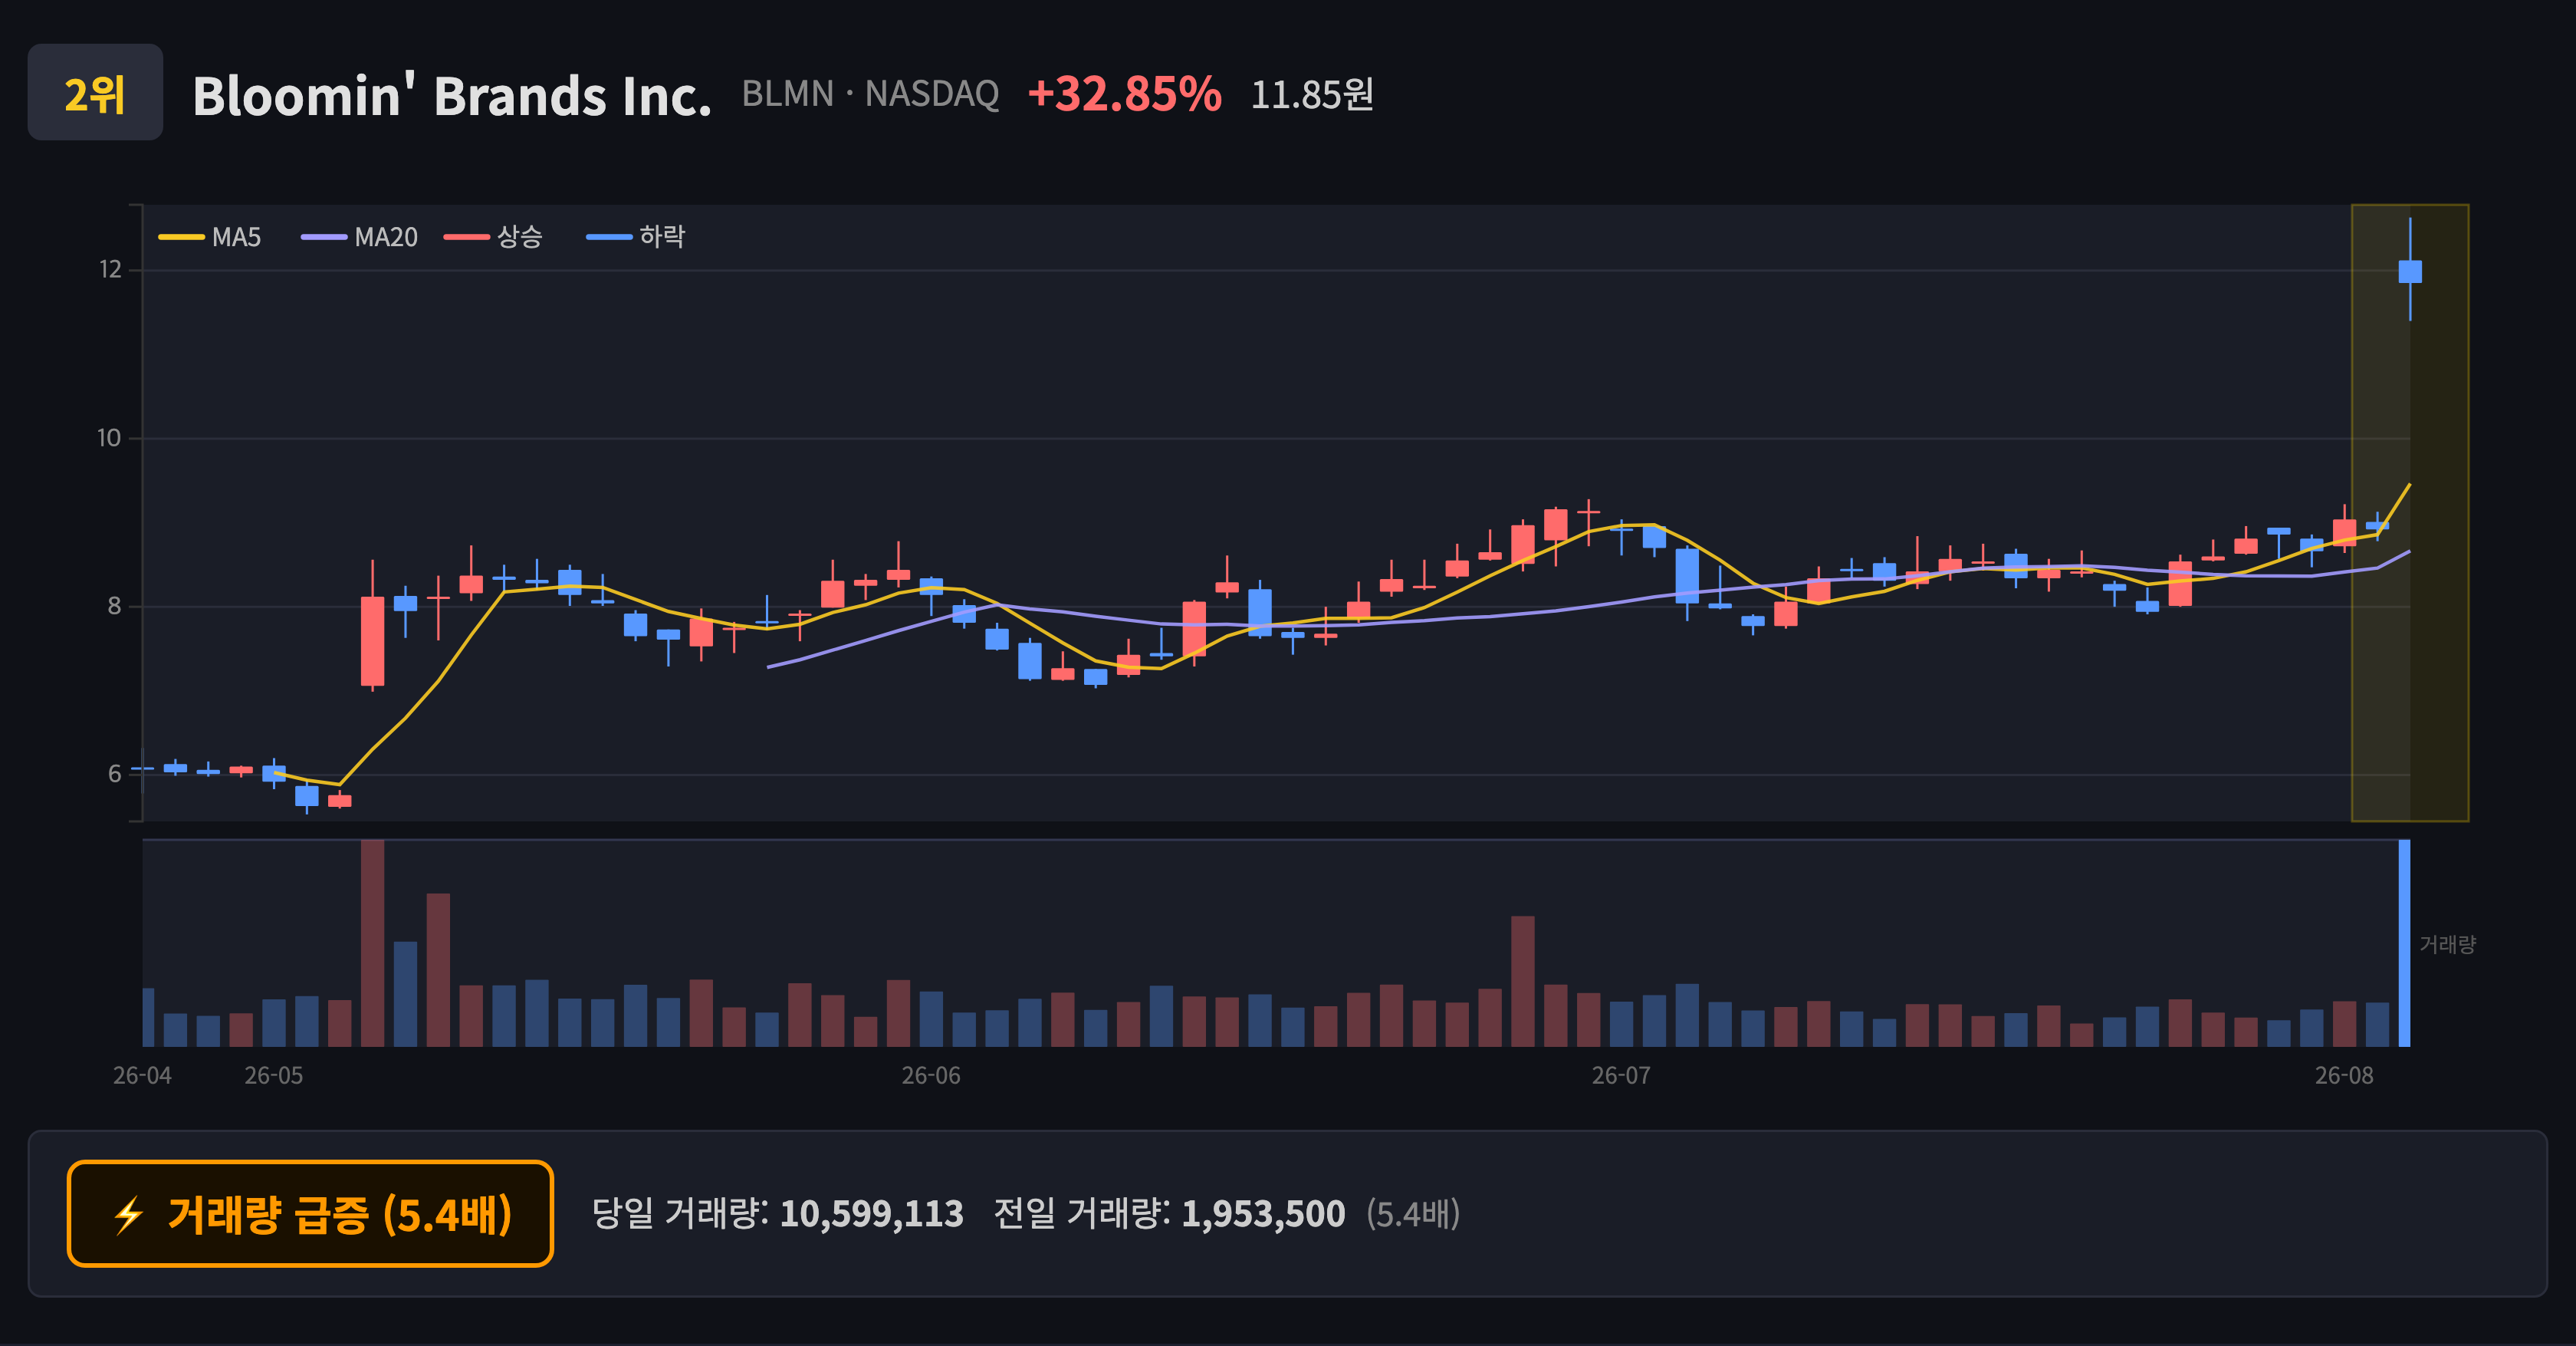2576x1346 pixels.
Task: Click the gray (5.4배) ratio text
Action: click(1413, 1214)
